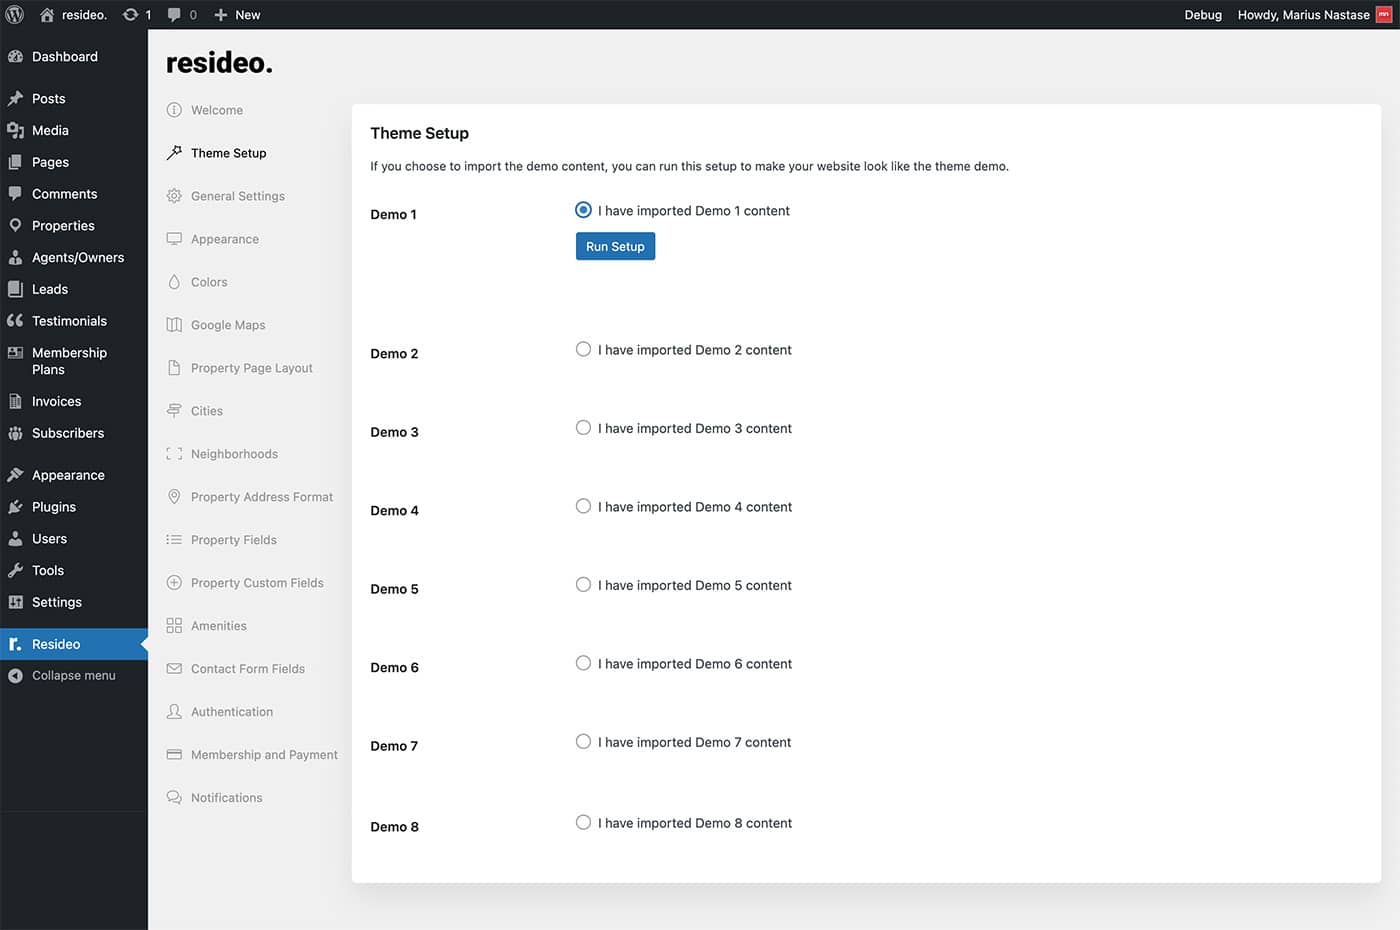Click the Colors droplet icon

click(x=174, y=282)
